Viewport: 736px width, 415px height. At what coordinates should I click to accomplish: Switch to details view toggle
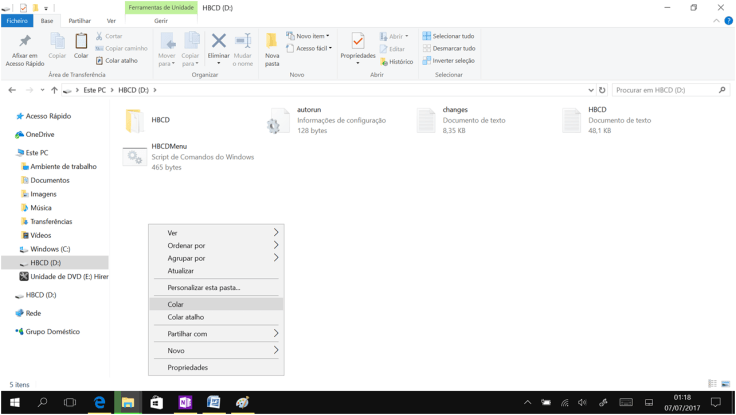point(712,384)
